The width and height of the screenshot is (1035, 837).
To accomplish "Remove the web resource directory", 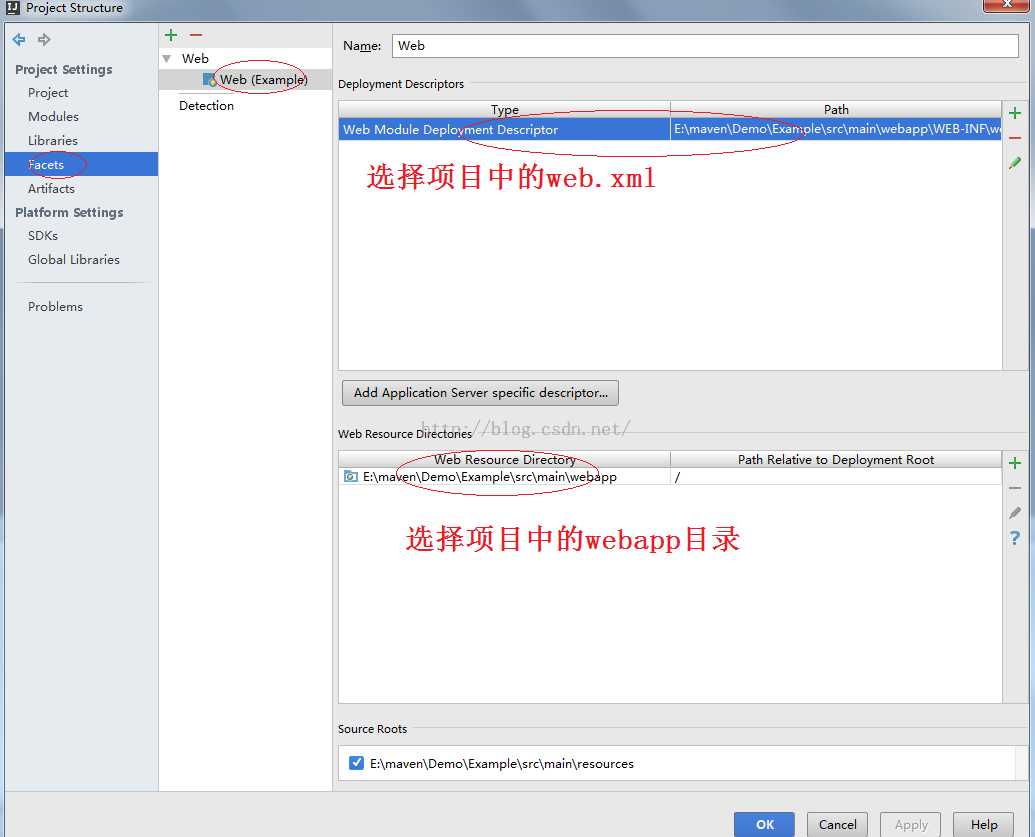I will 1015,488.
